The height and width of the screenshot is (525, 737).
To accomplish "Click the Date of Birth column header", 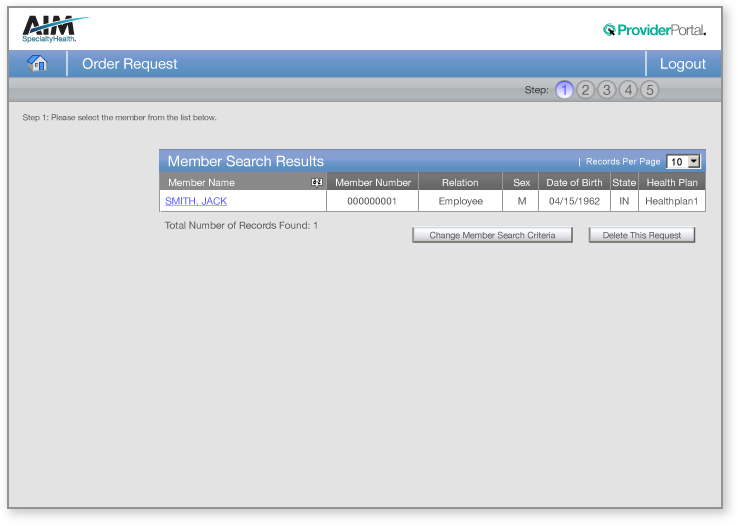I will pyautogui.click(x=574, y=183).
